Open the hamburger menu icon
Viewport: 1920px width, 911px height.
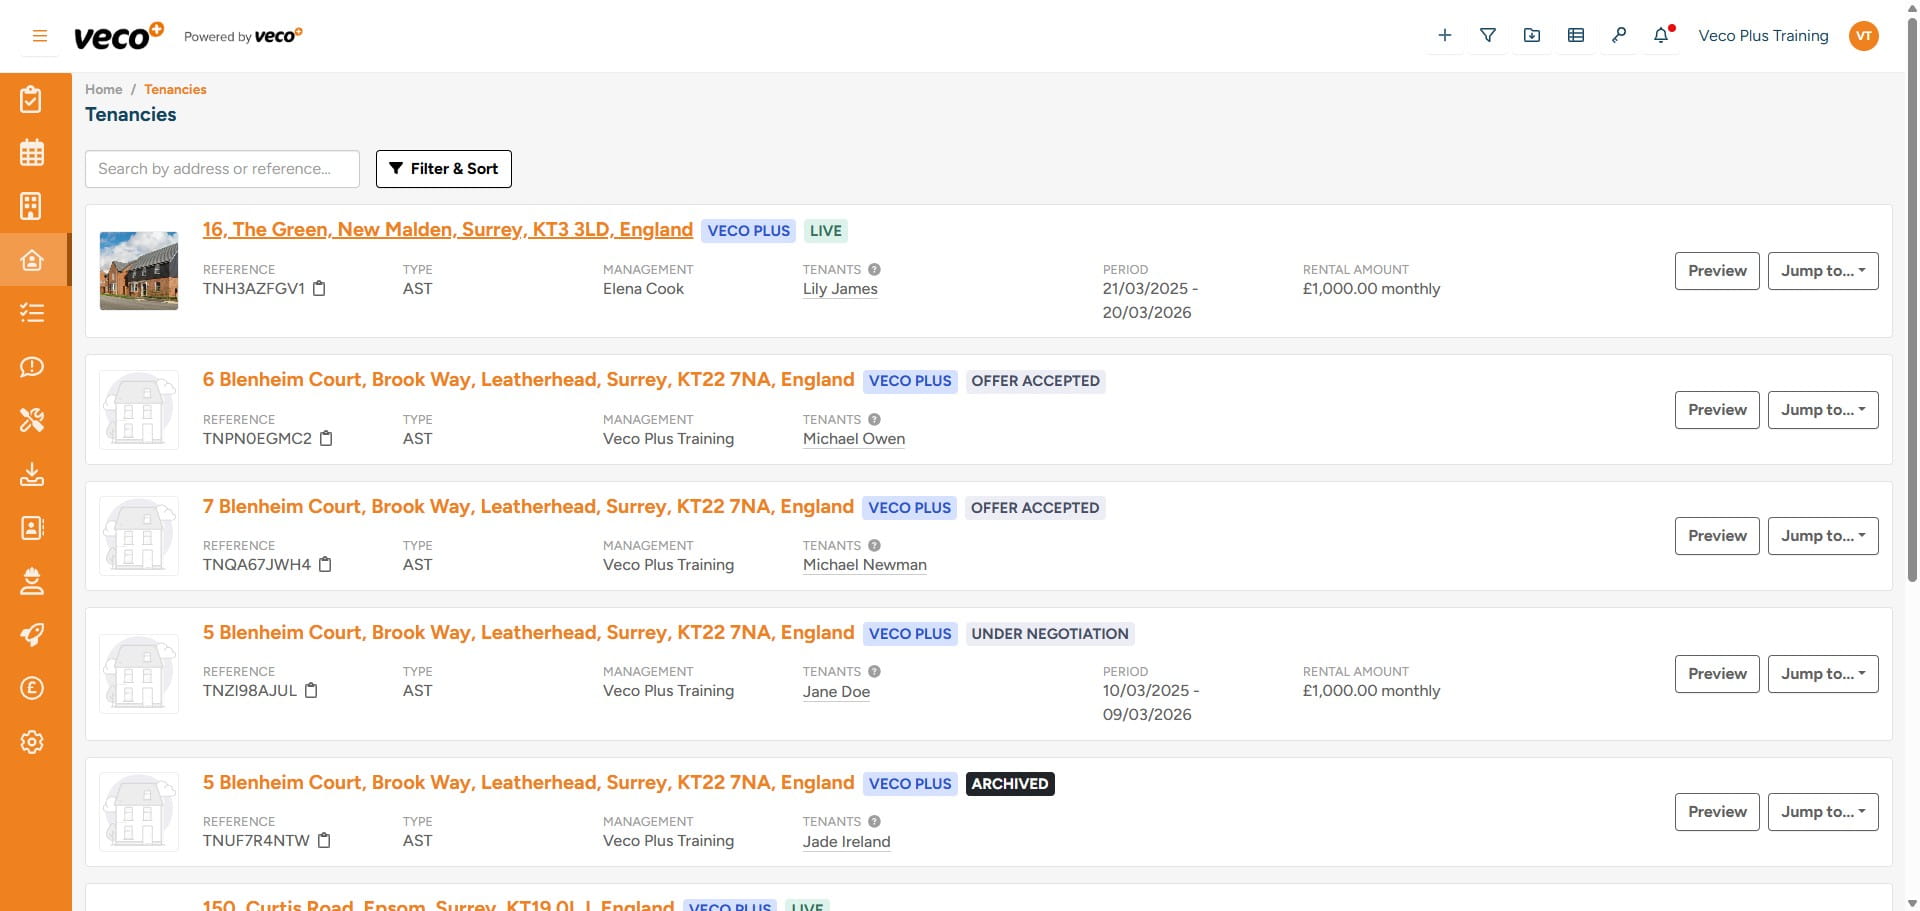point(40,36)
